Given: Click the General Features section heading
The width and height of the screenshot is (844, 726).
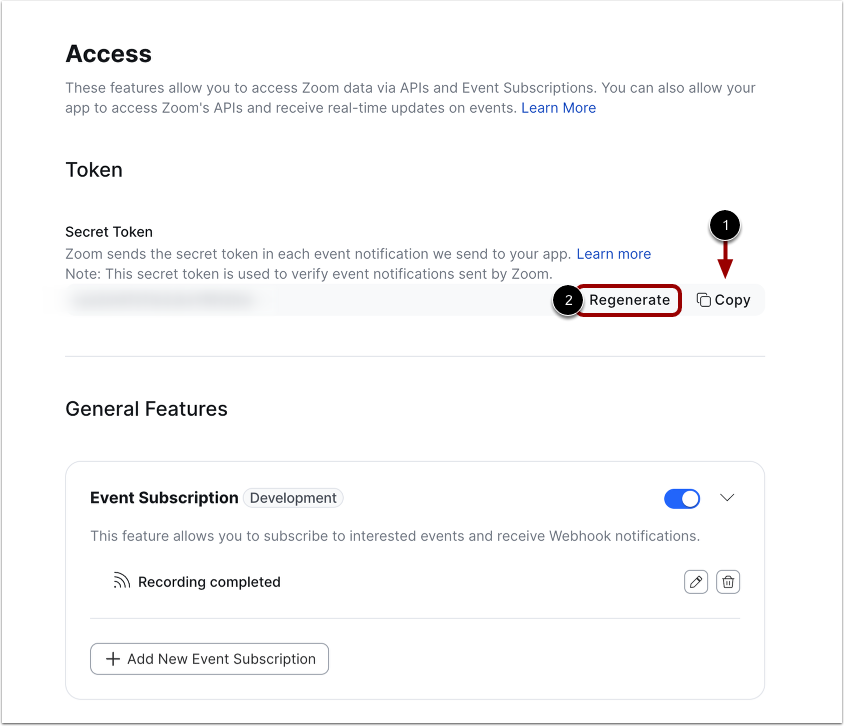Looking at the screenshot, I should pyautogui.click(x=146, y=409).
